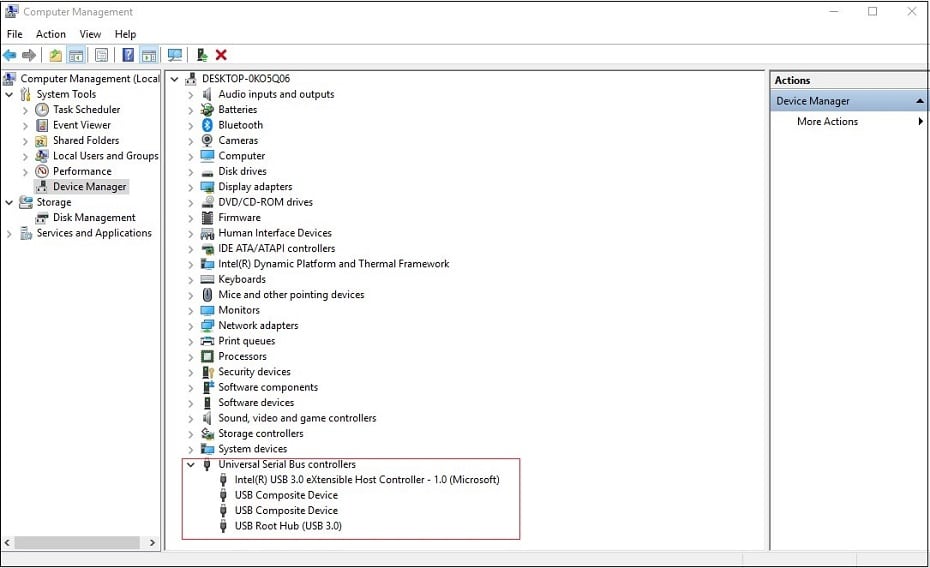
Task: Click the Help question mark toolbar icon
Action: [x=128, y=55]
